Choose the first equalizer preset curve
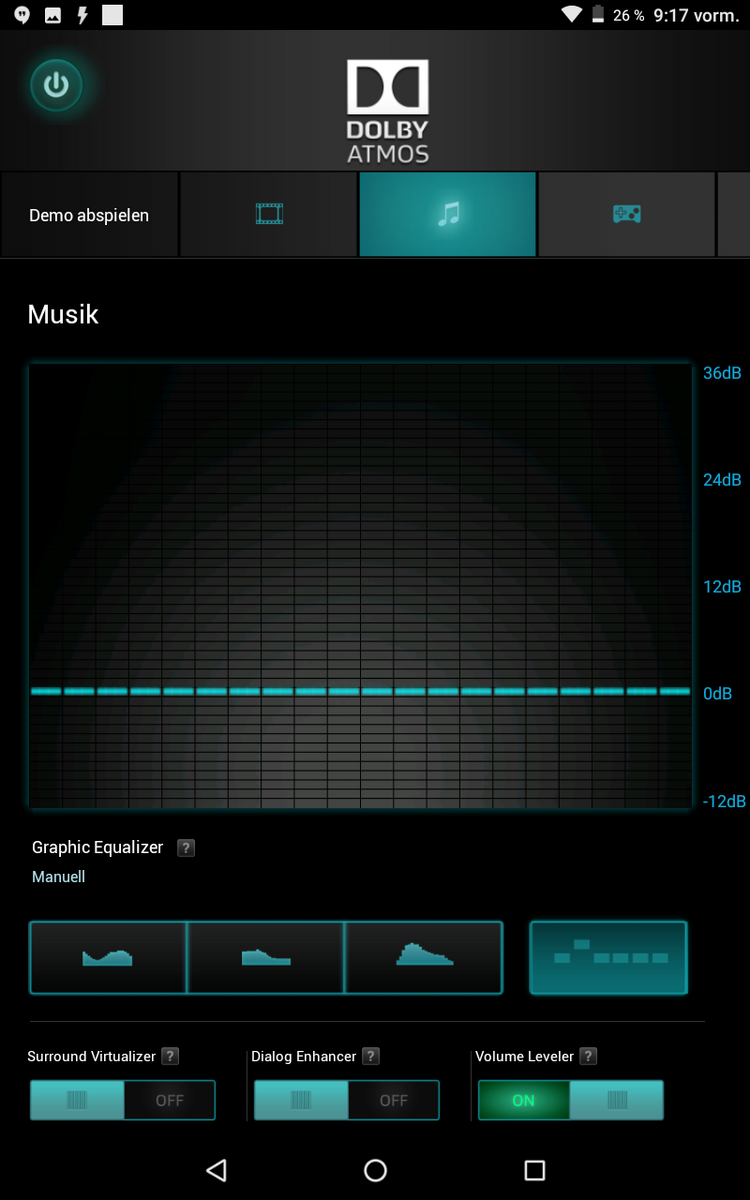This screenshot has height=1200, width=750. [108, 958]
